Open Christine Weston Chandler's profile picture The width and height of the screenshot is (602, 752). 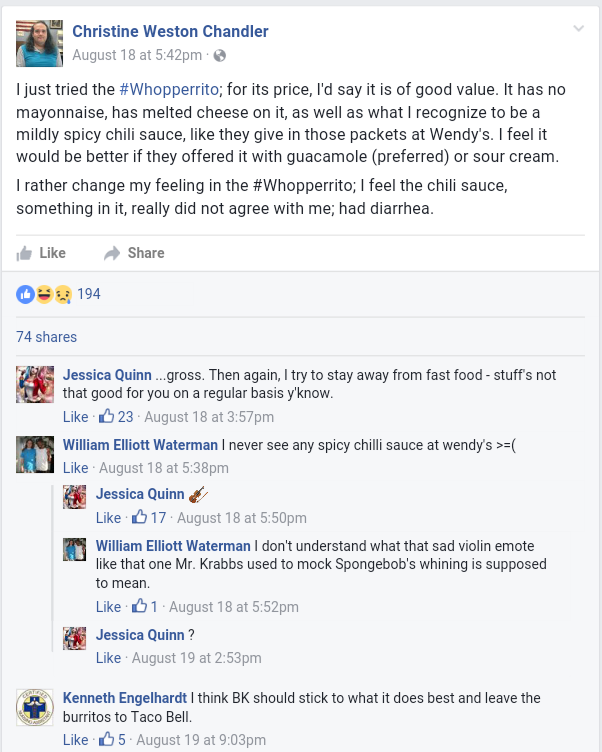39,43
